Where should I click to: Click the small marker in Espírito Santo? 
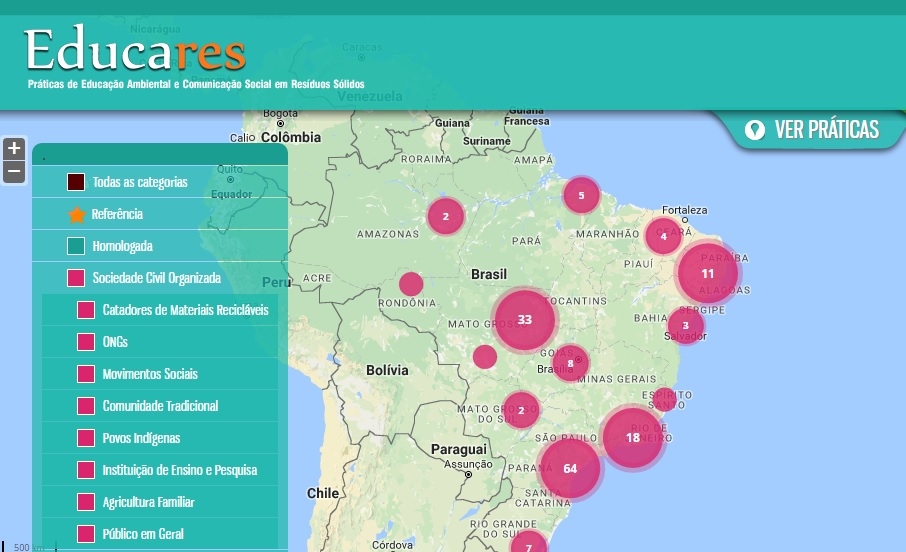[664, 399]
